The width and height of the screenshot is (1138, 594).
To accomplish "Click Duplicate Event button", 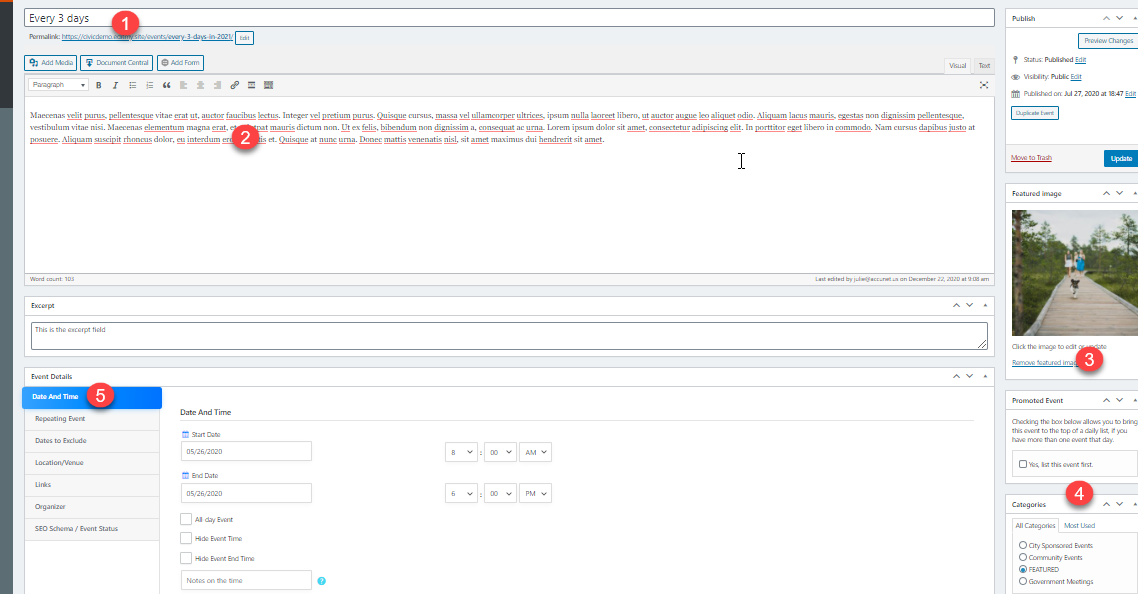I will click(1035, 113).
